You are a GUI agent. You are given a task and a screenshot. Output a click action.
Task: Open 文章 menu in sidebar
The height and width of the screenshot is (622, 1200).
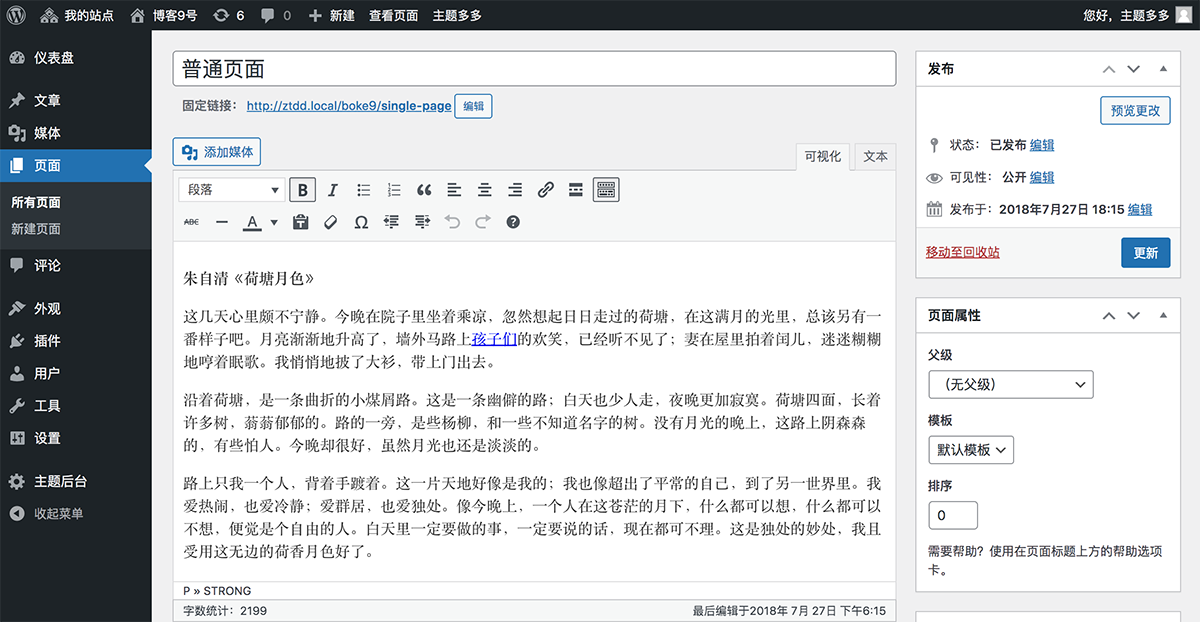(76, 100)
